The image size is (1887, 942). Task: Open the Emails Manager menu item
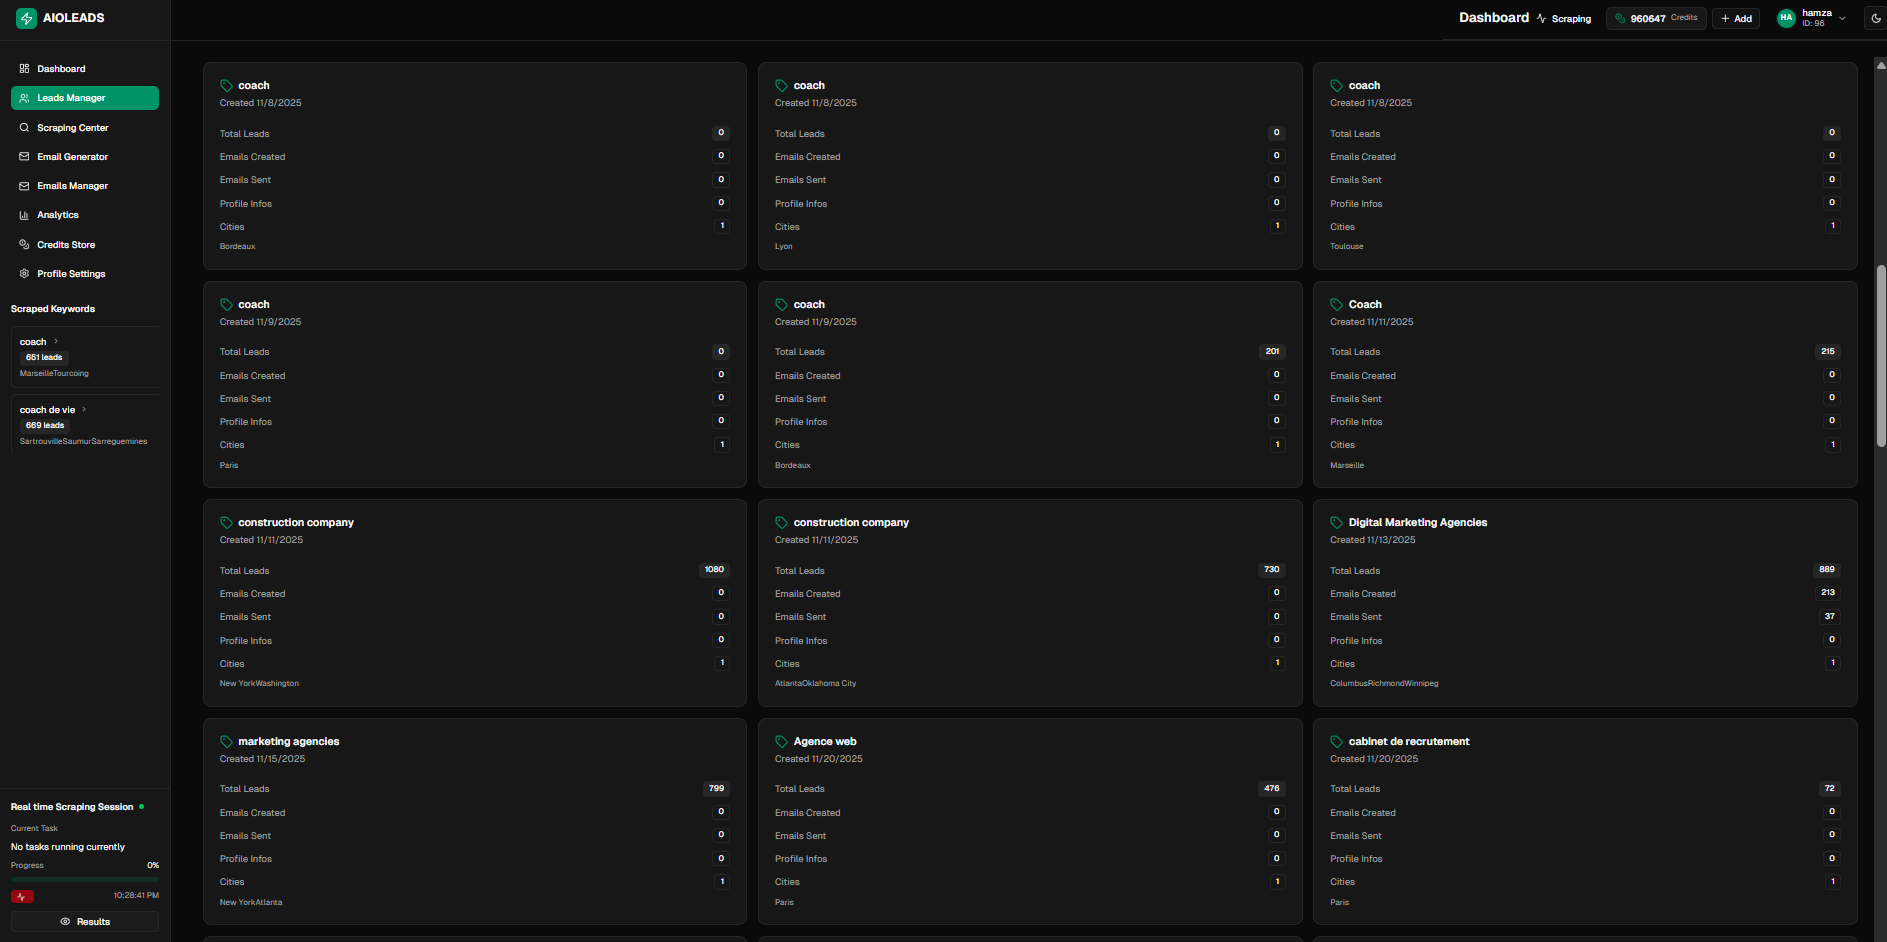click(72, 186)
